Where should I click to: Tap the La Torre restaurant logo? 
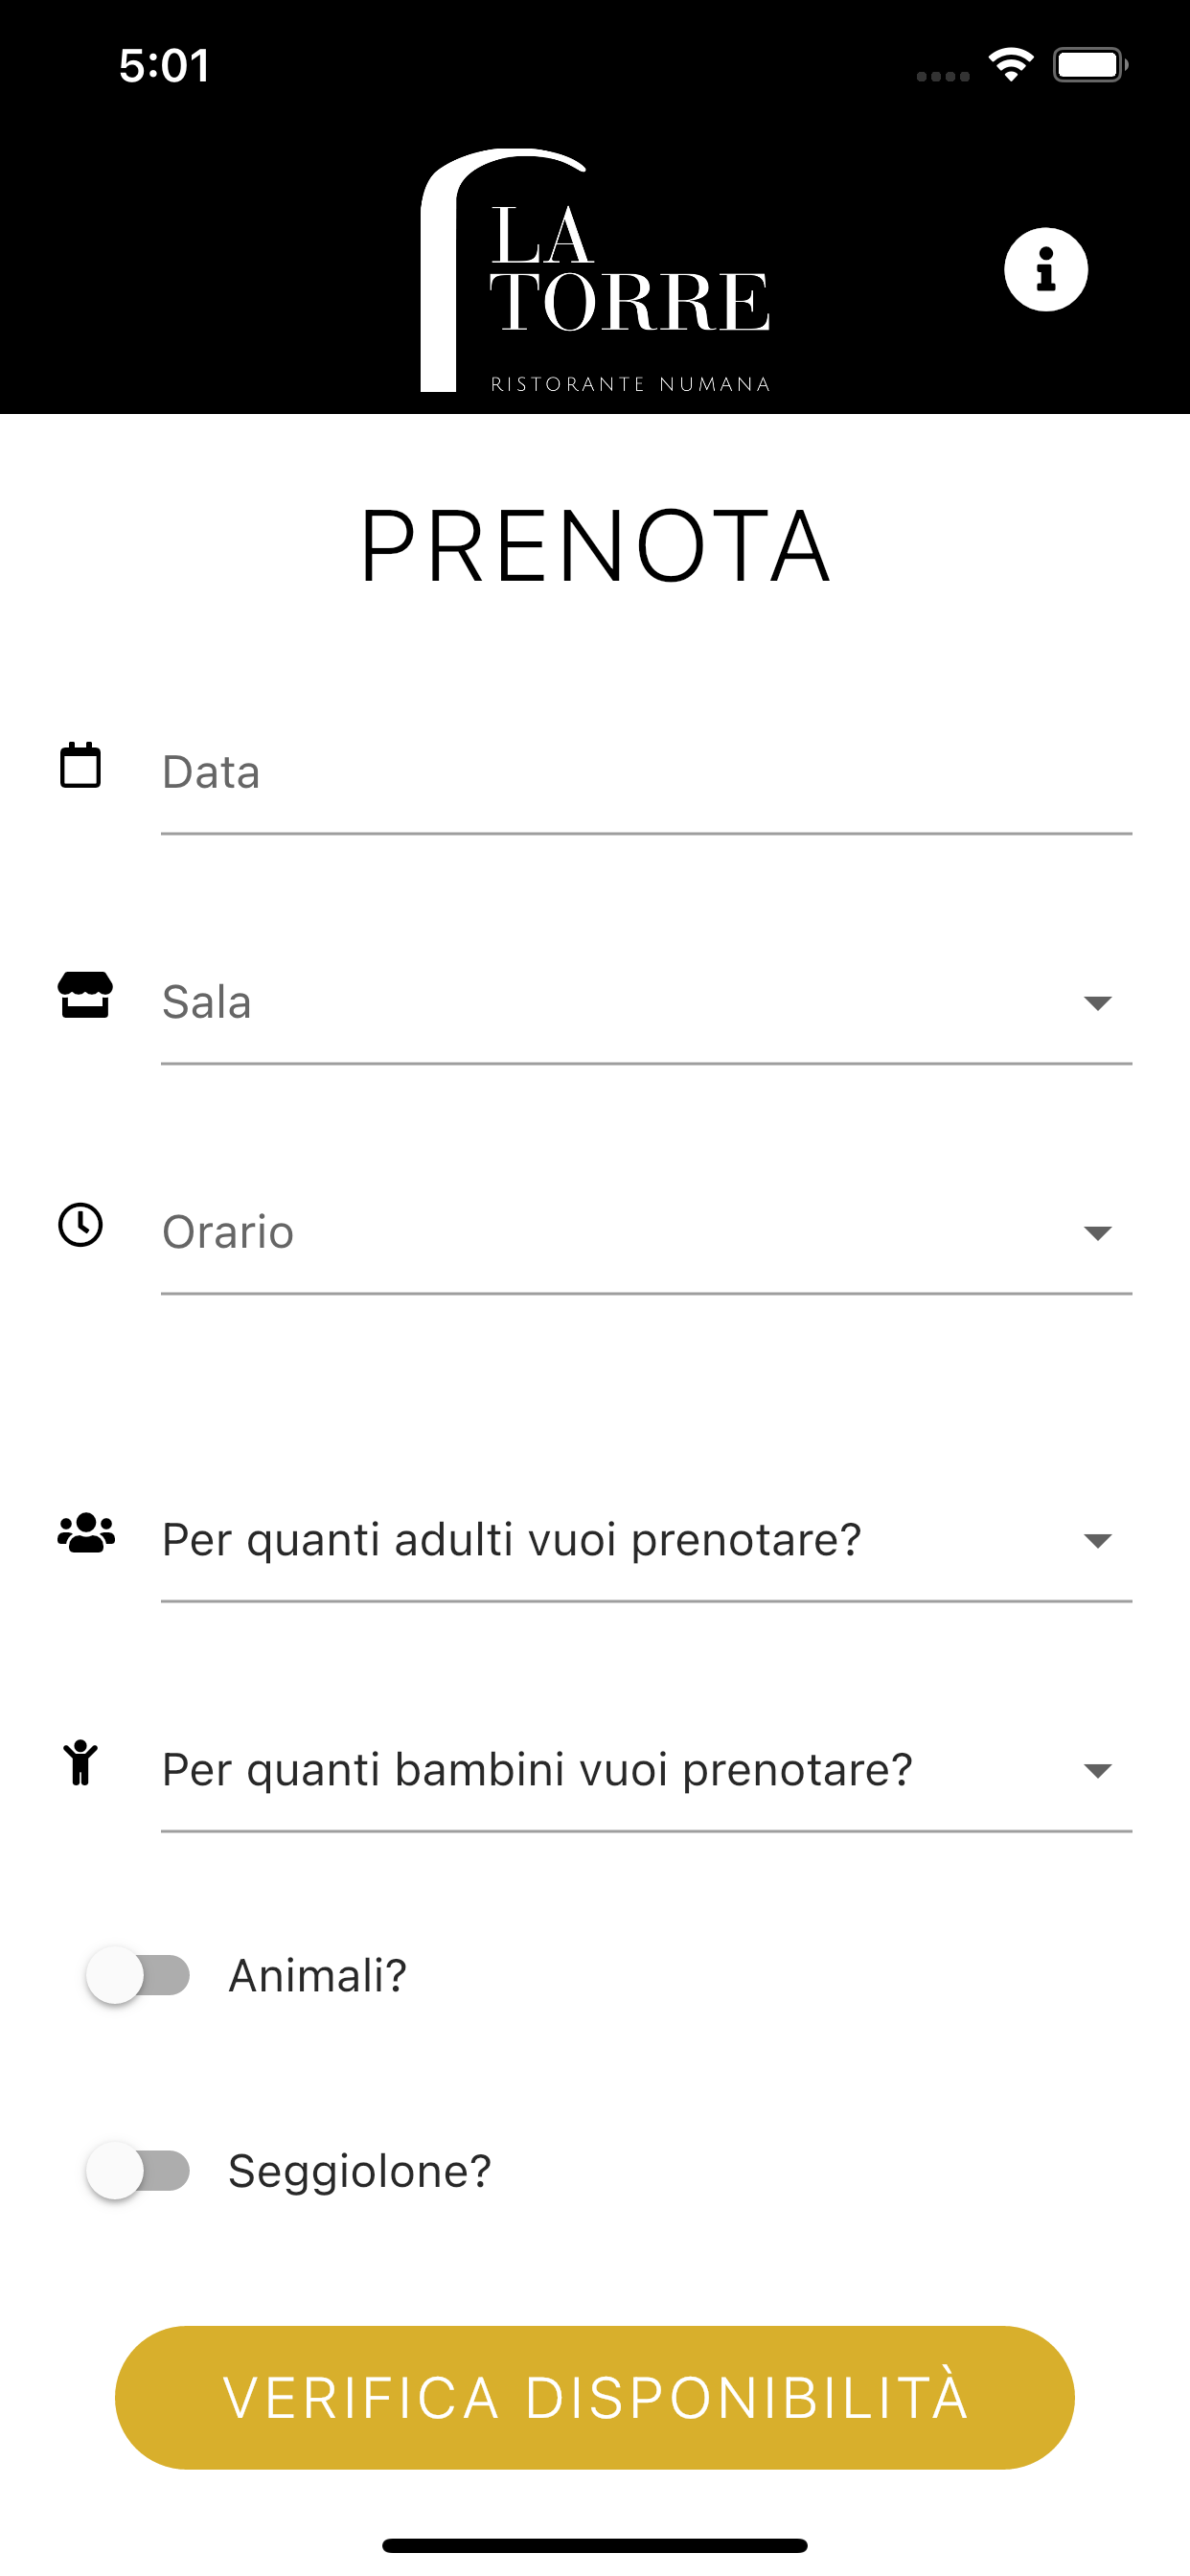pos(596,270)
